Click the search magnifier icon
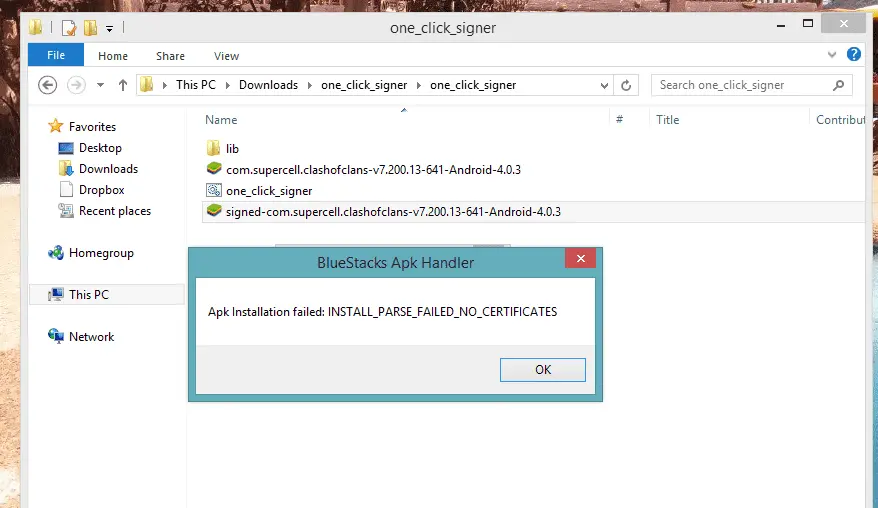The width and height of the screenshot is (878, 508). [838, 85]
